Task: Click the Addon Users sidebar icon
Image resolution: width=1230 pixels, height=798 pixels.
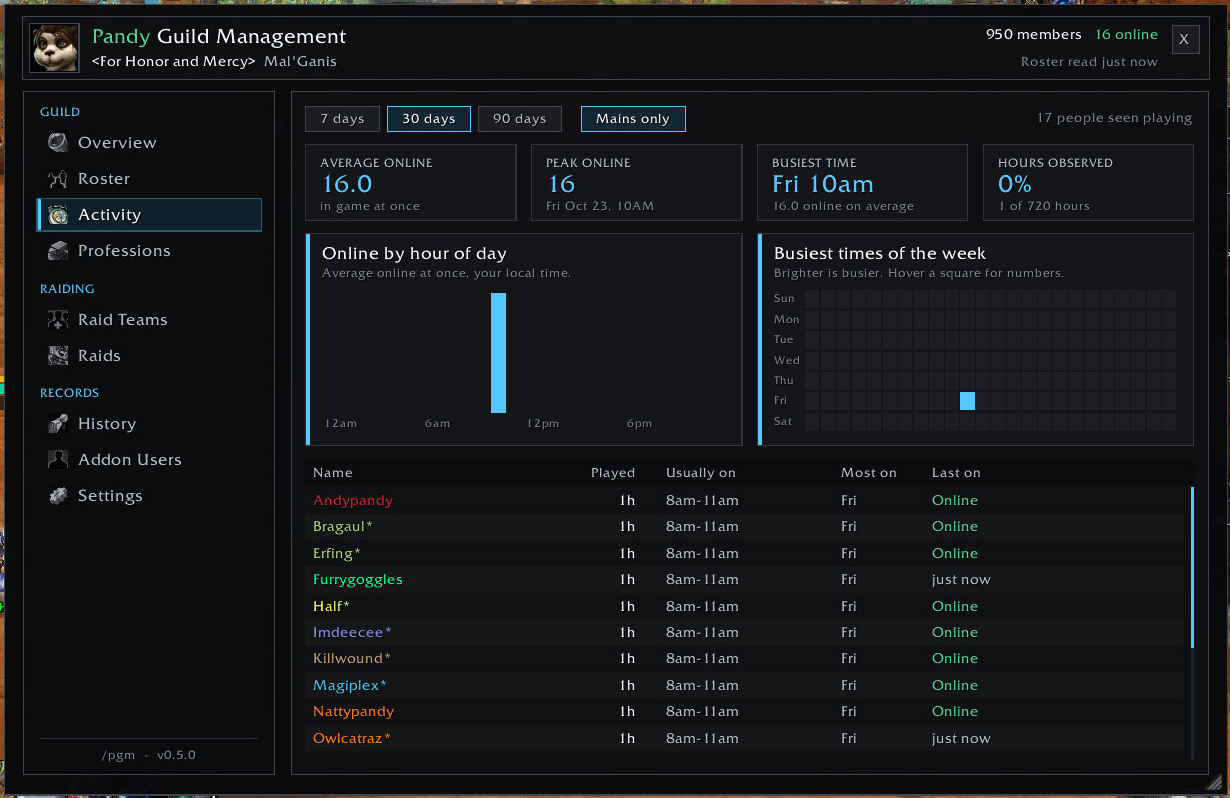Action: coord(59,459)
